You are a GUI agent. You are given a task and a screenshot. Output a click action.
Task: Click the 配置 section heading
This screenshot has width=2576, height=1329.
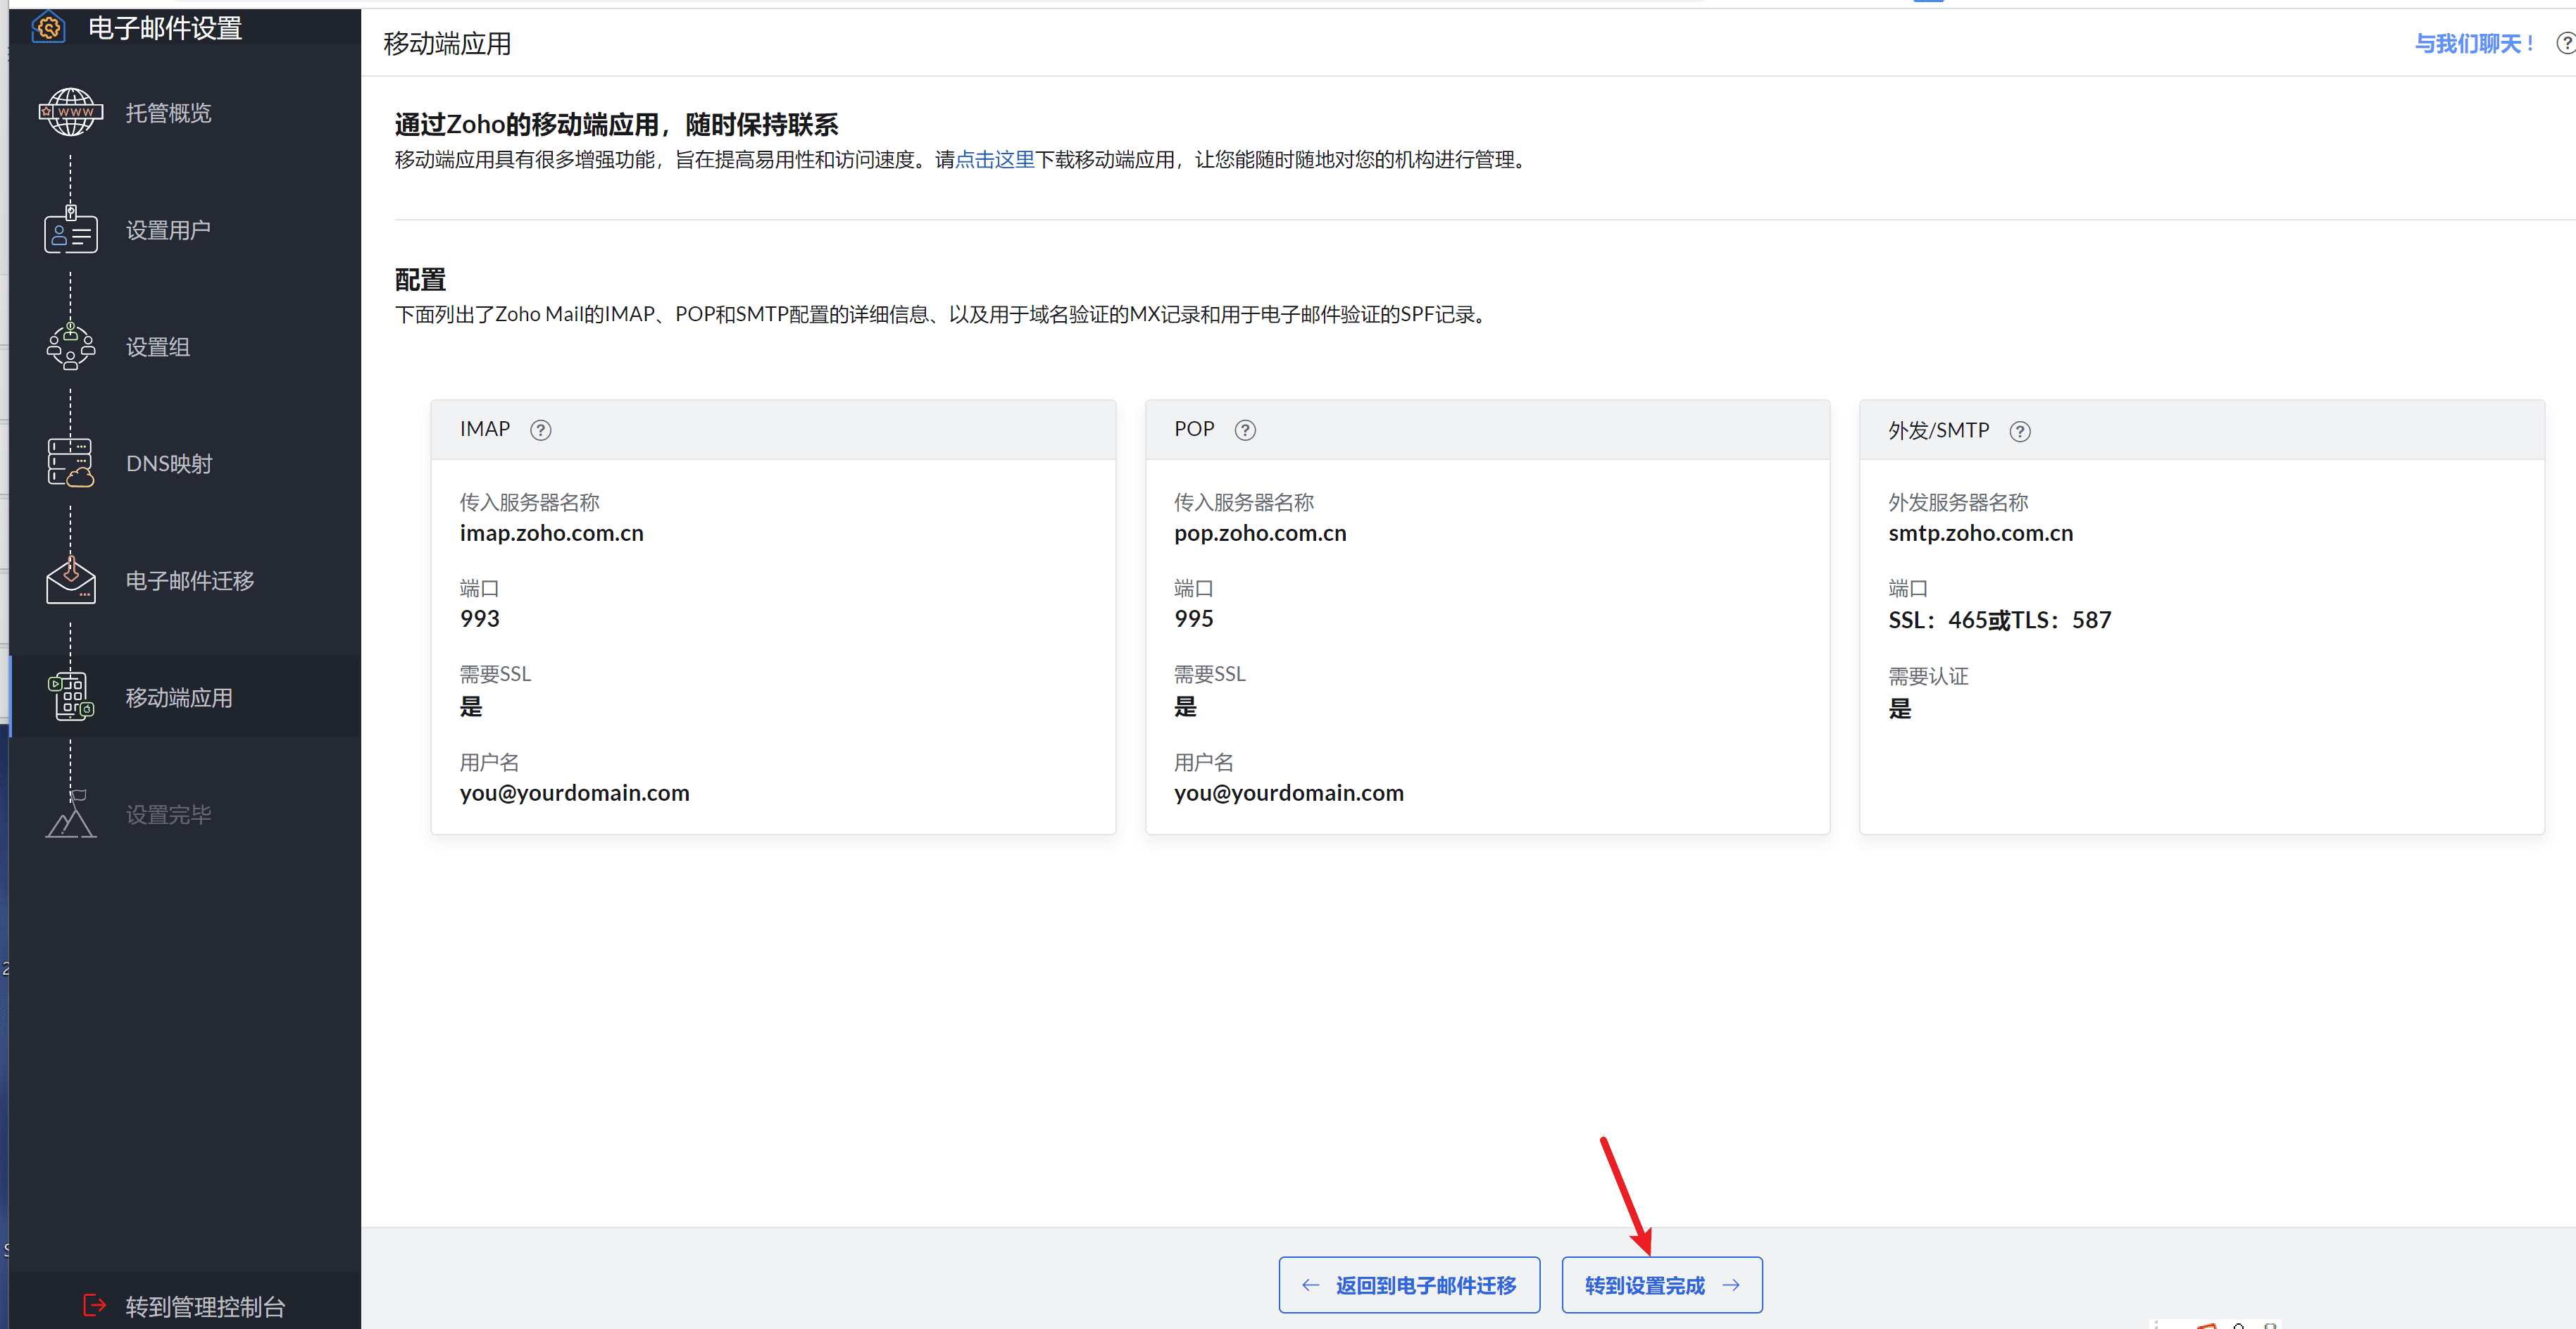point(420,279)
